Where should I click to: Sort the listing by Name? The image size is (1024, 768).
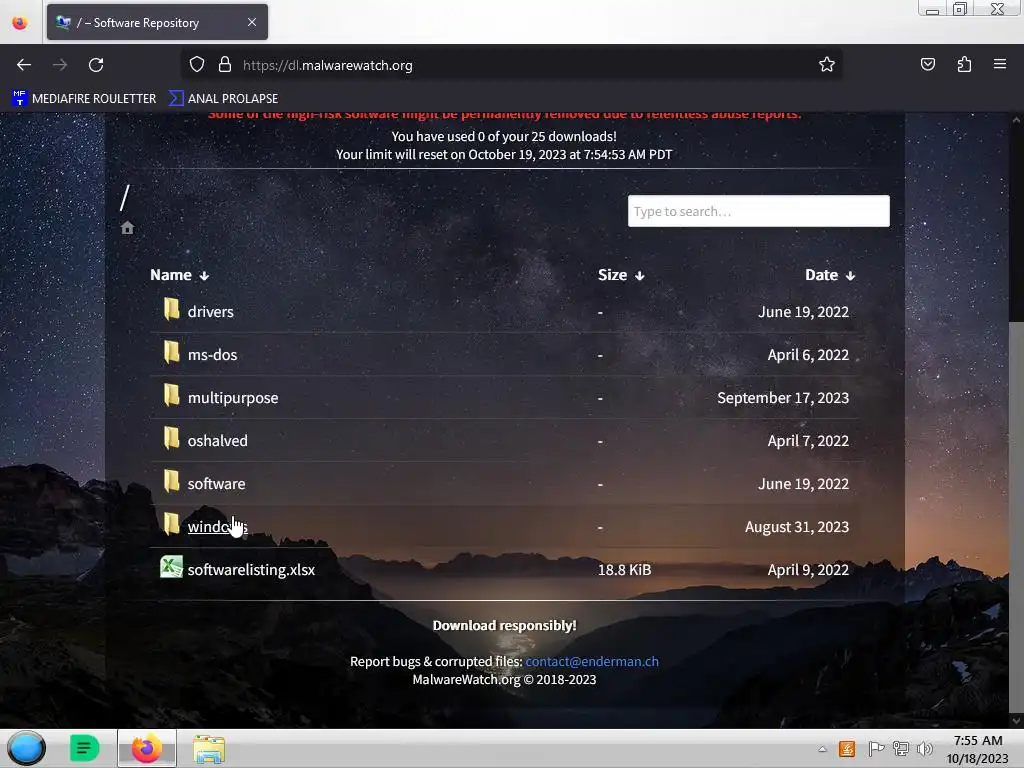pyautogui.click(x=180, y=275)
